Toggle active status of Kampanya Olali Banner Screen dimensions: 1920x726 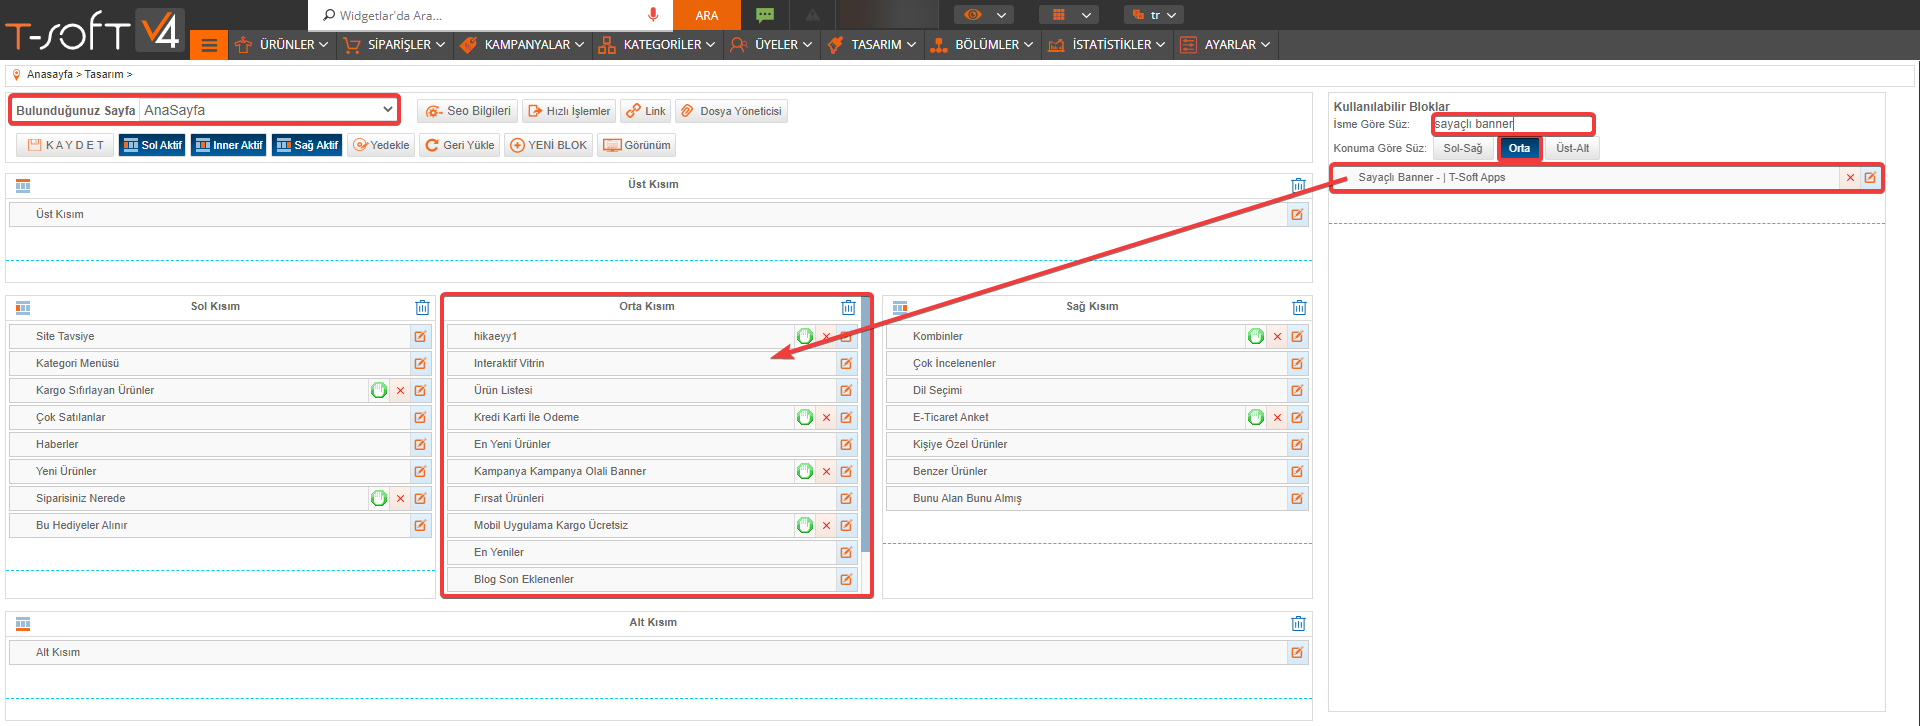805,471
